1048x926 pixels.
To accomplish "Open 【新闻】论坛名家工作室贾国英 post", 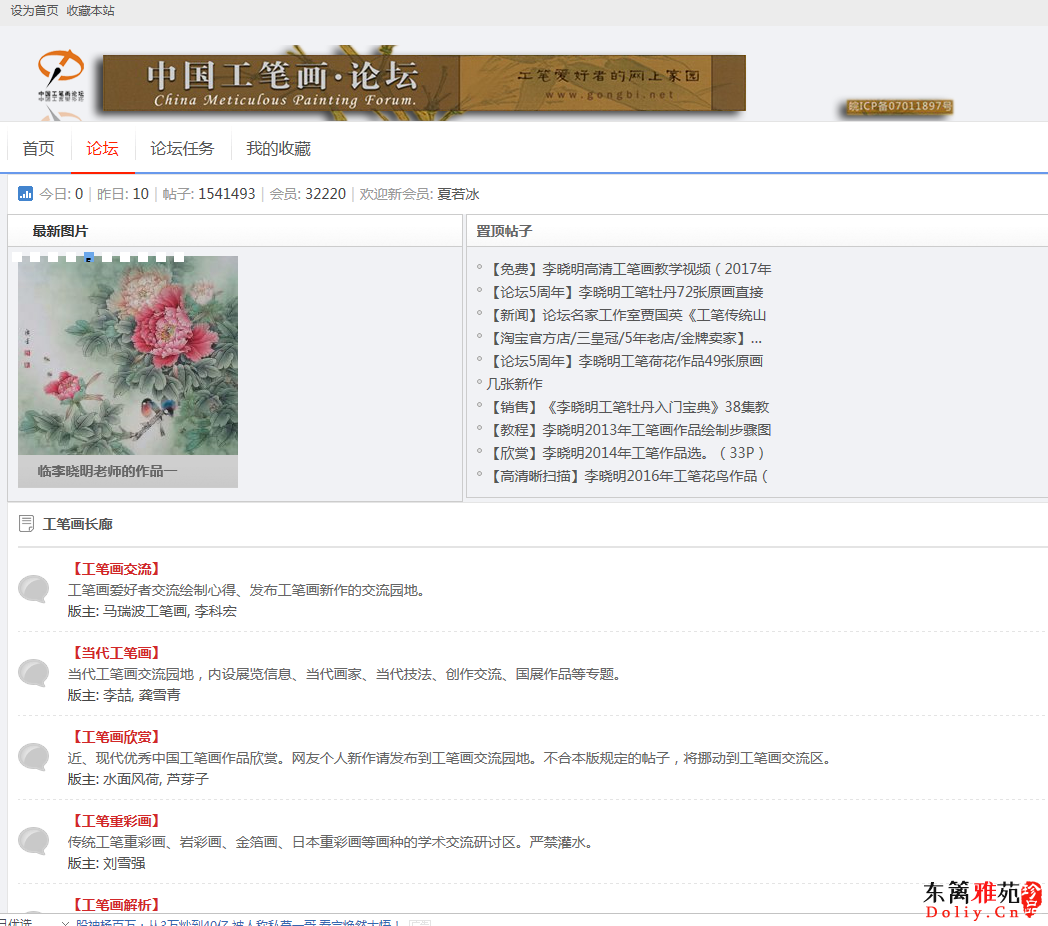I will [626, 315].
